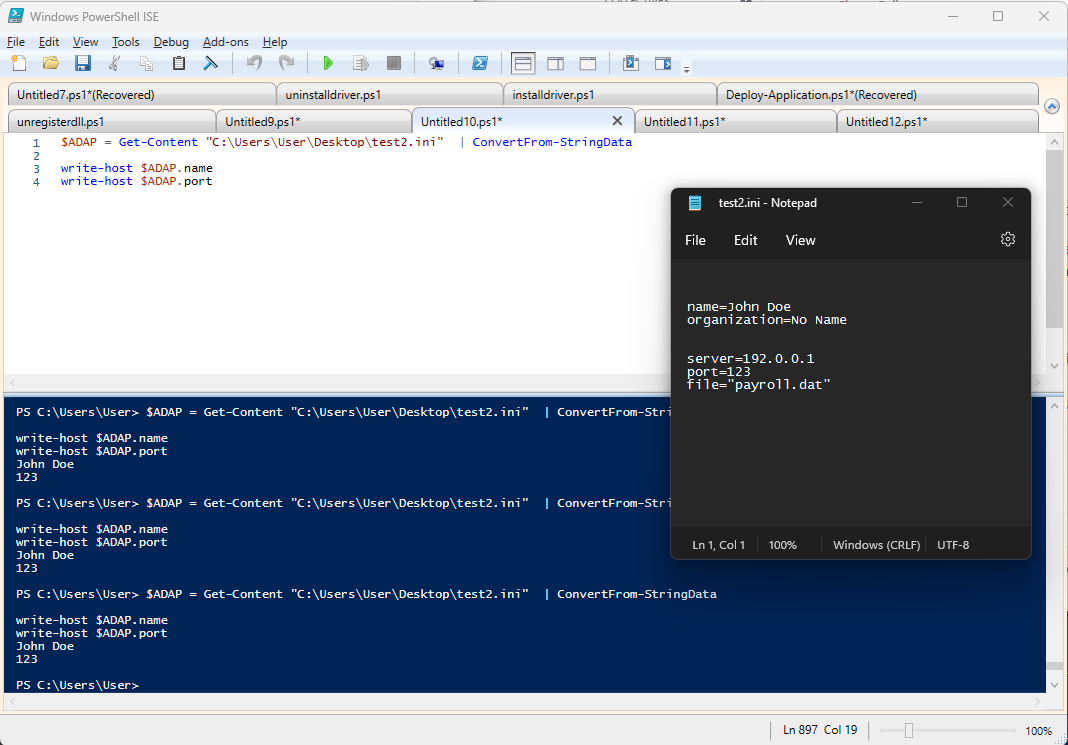Click the file="payroll.dat" line in Notepad
The width and height of the screenshot is (1068, 745).
click(758, 385)
